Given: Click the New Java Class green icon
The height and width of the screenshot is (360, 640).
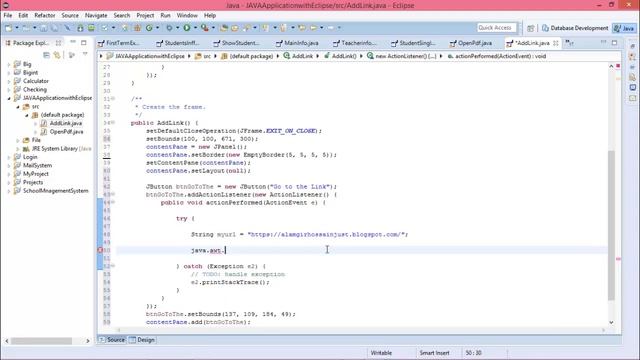Looking at the screenshot, I should (x=149, y=28).
